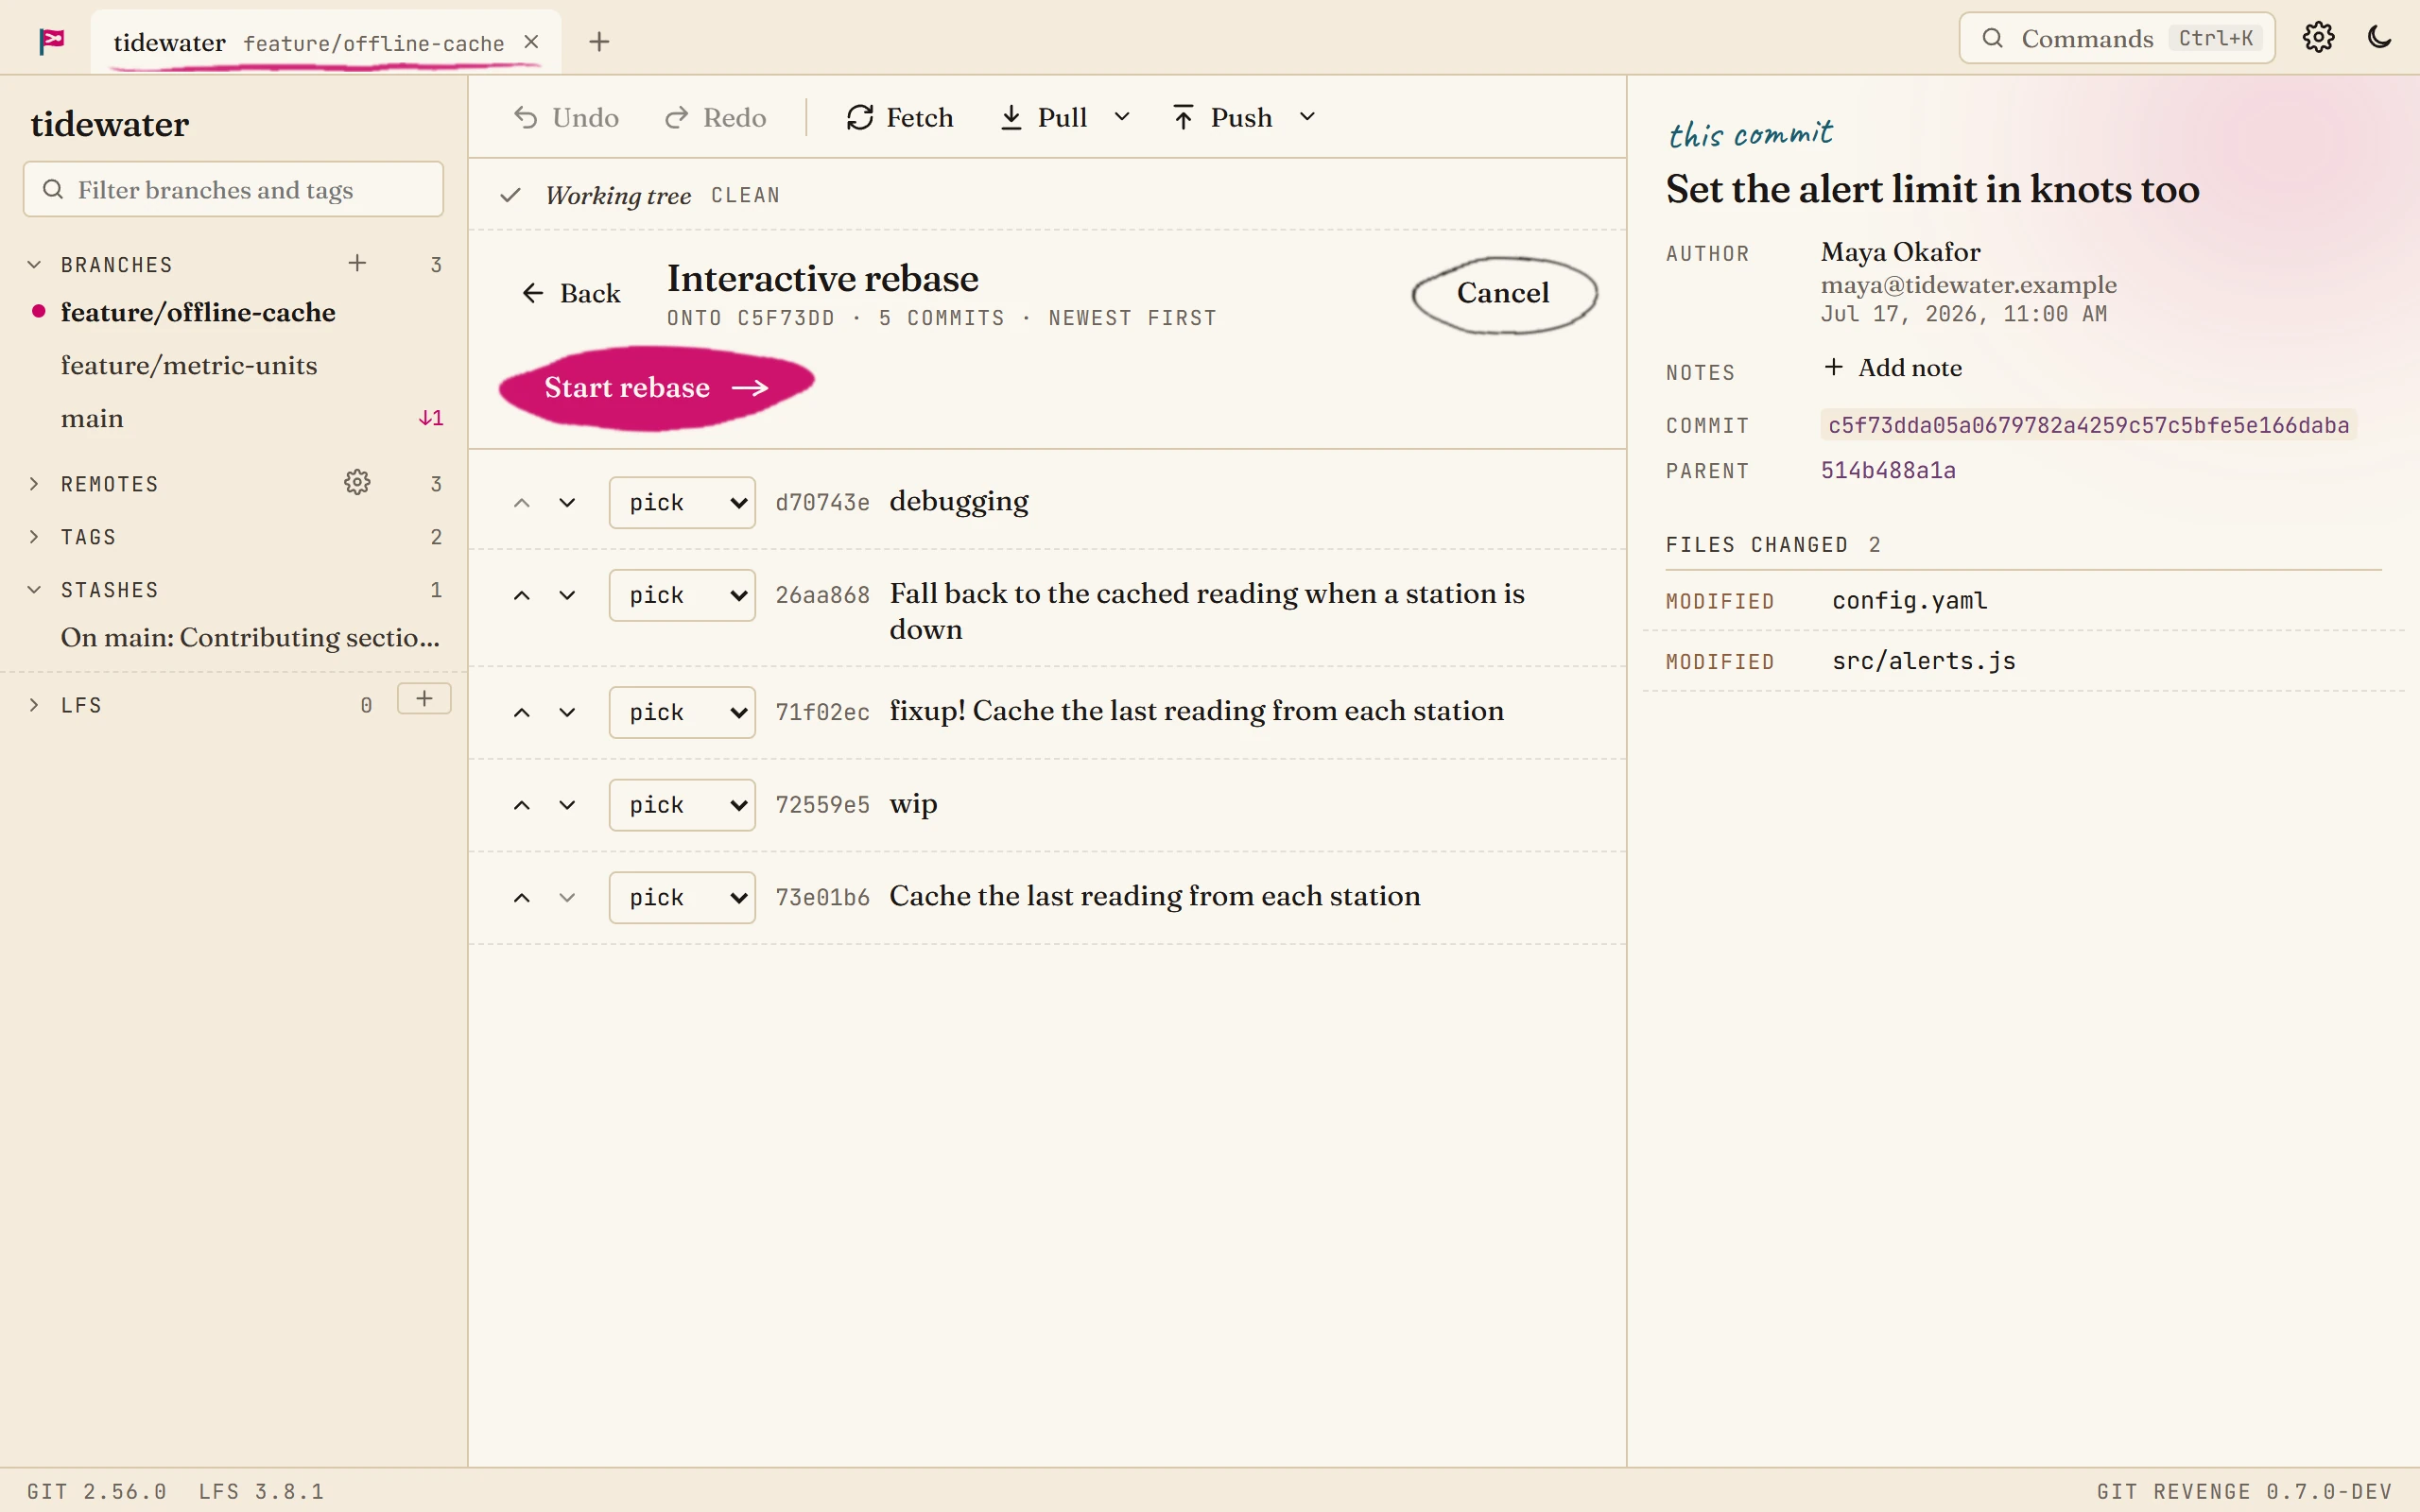Open remotes settings gear icon
Screen dimensions: 2420x1512
click(x=357, y=482)
